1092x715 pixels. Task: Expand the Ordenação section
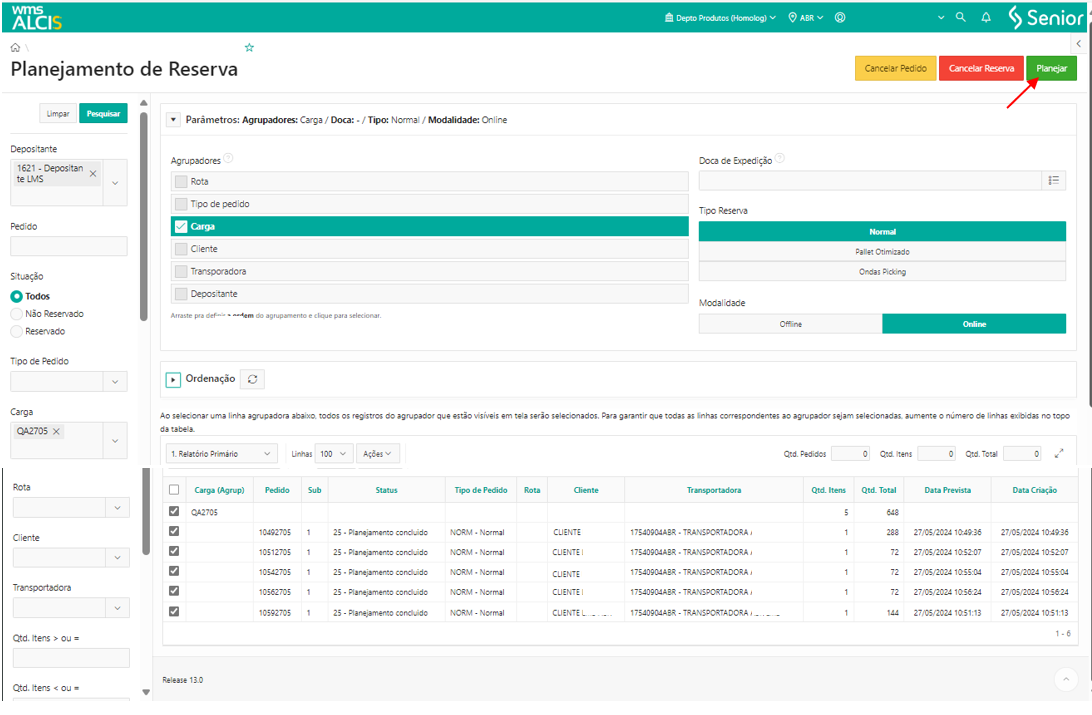[173, 380]
